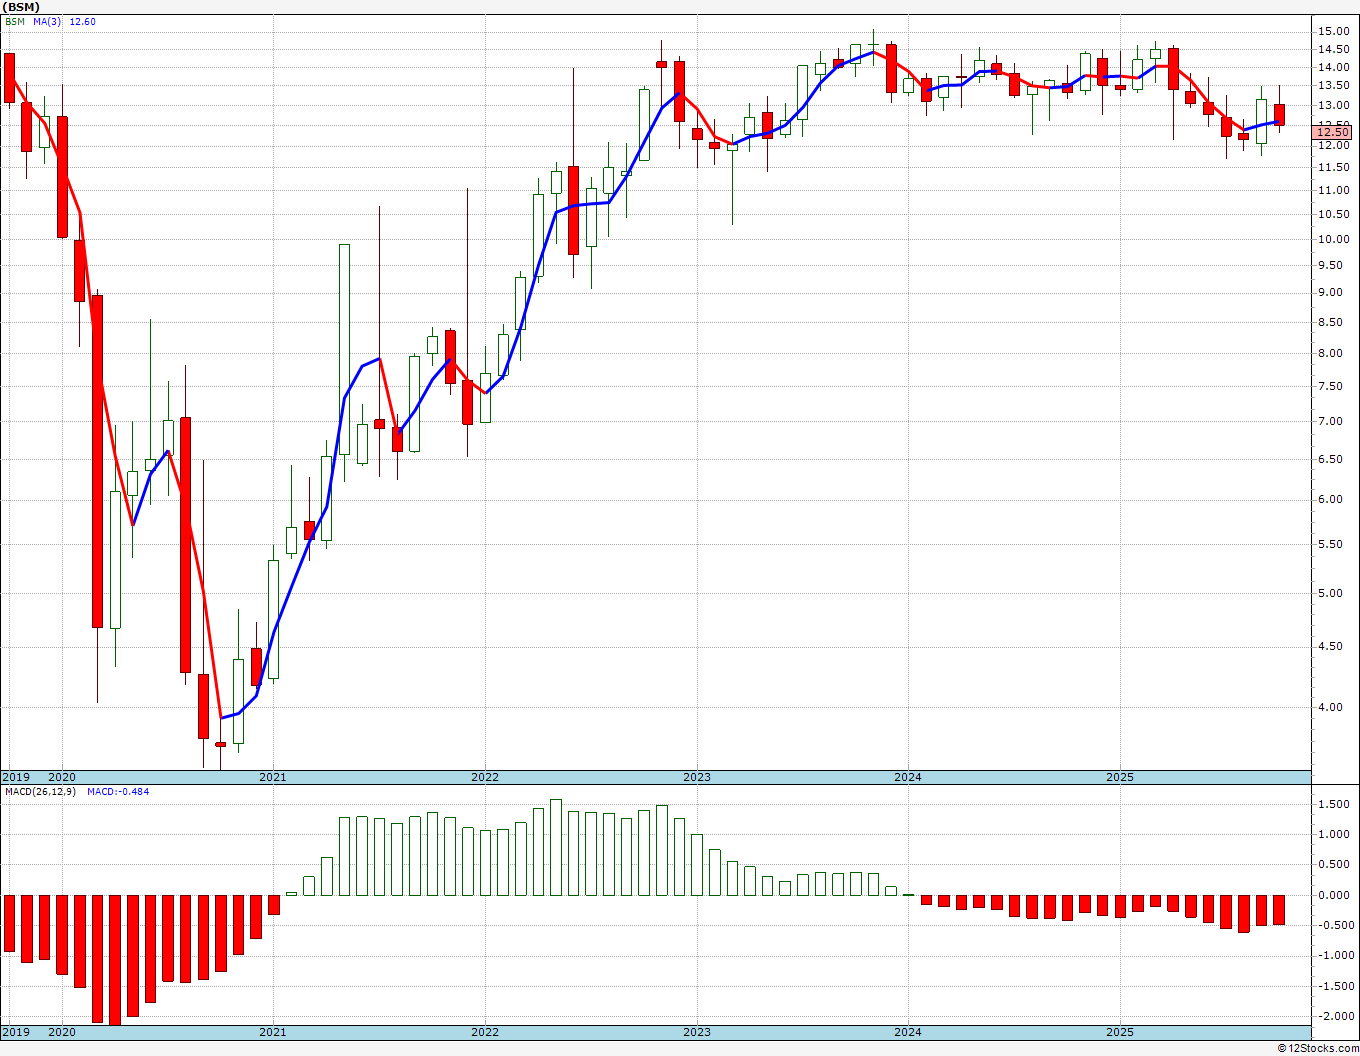
Task: Click the MACD:-0.484 value readout
Action: coord(118,791)
